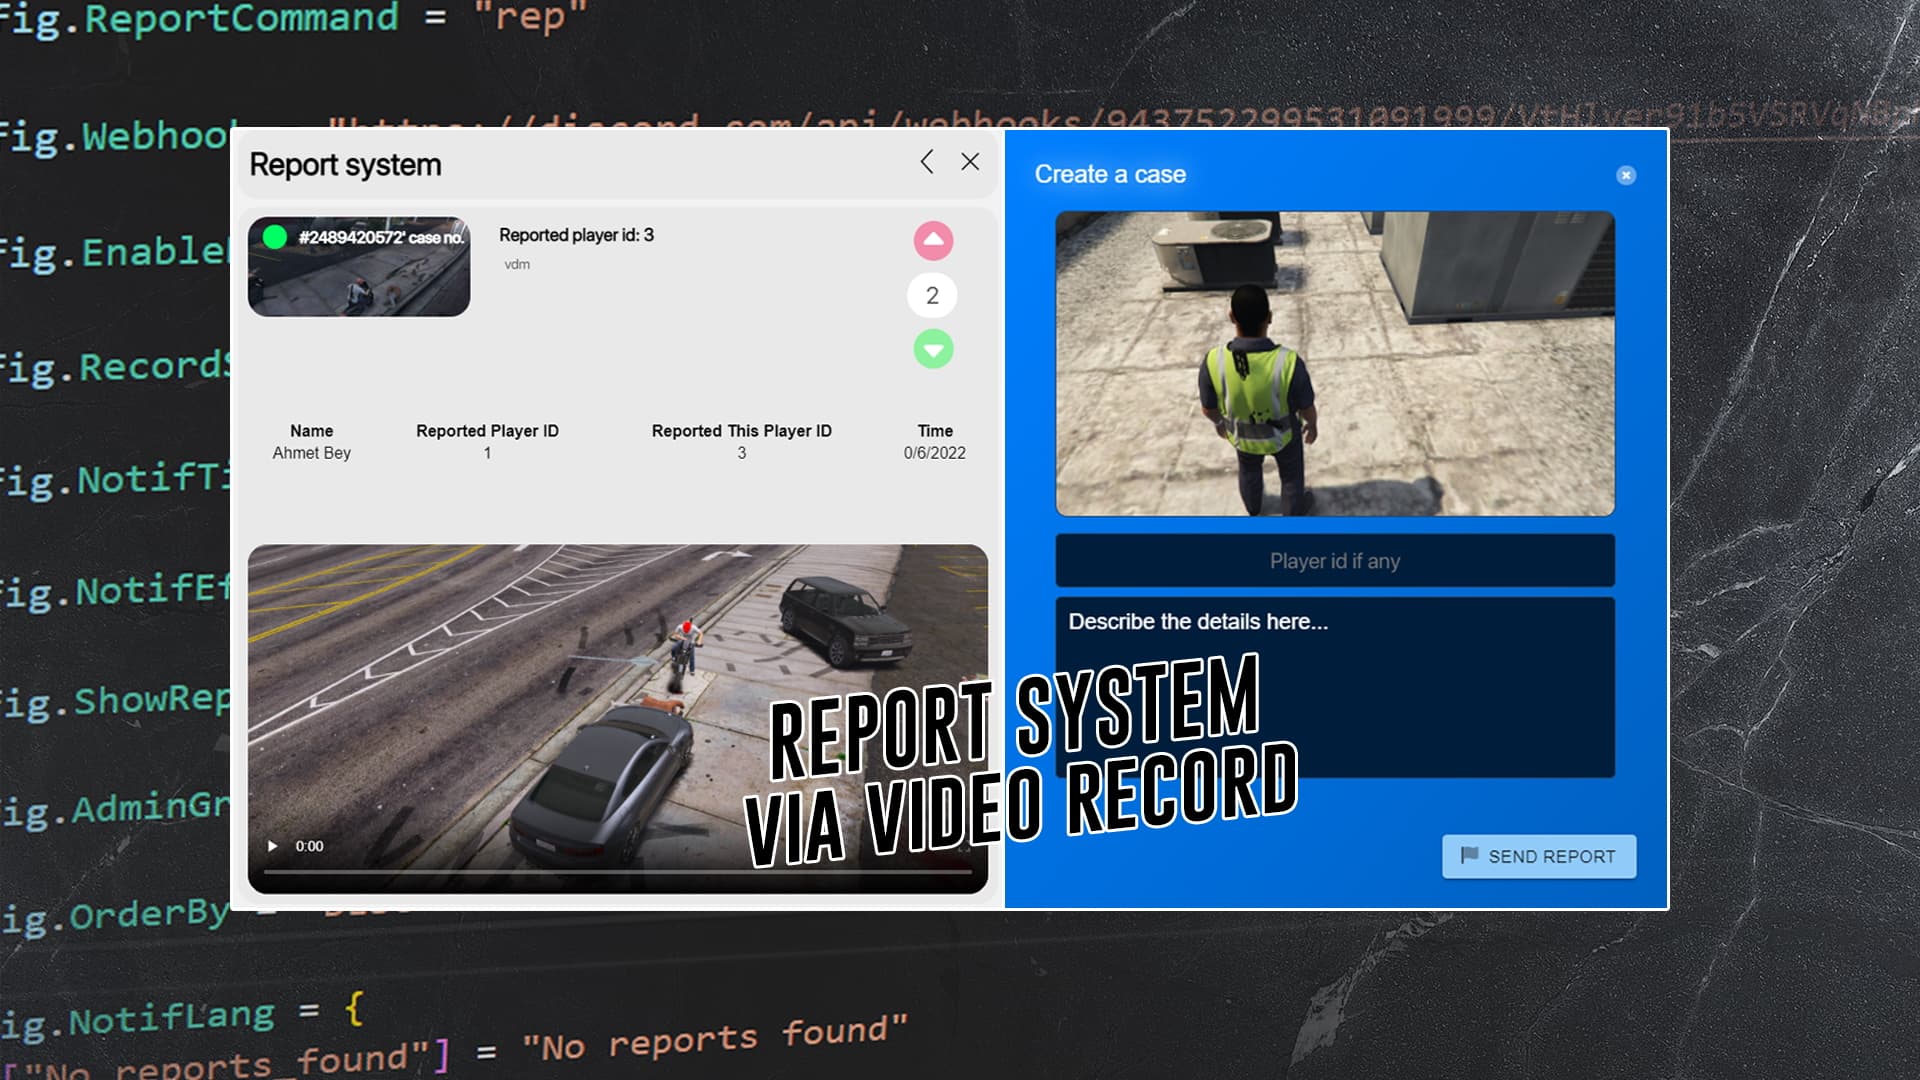
Task: Click the play triangle in the video controls
Action: (x=272, y=845)
